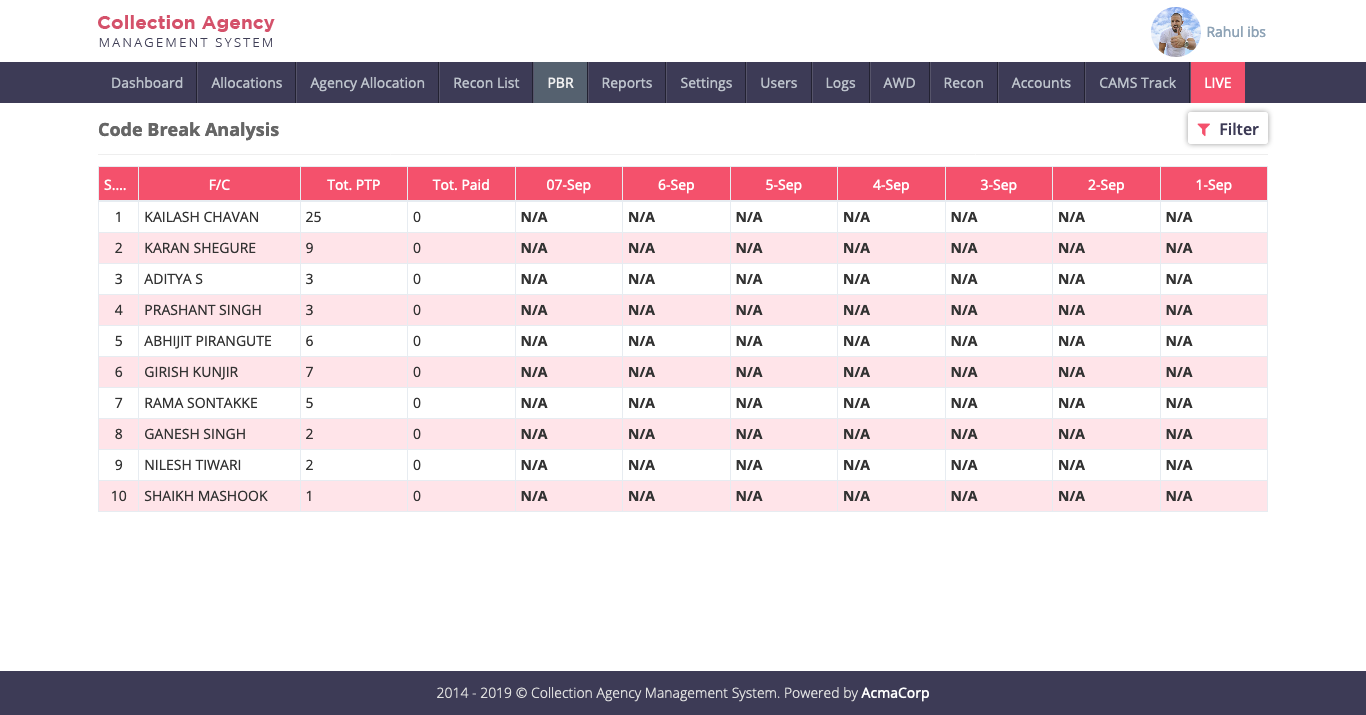The height and width of the screenshot is (715, 1366).
Task: Click the F/C column header
Action: point(219,185)
